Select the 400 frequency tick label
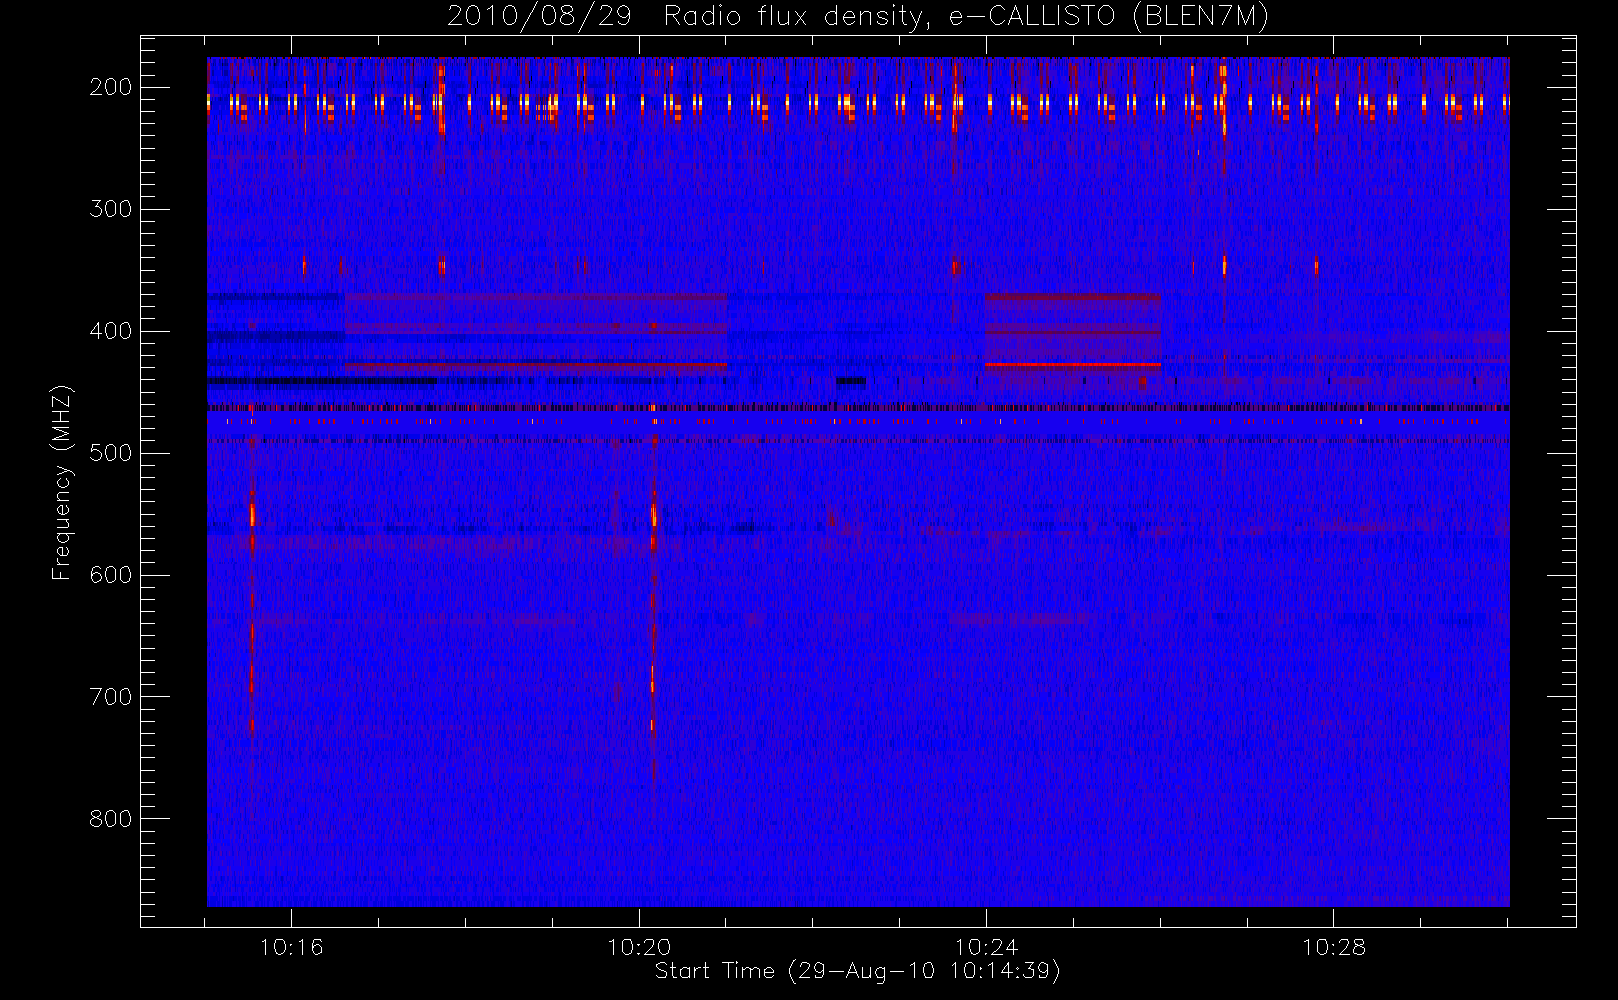The image size is (1618, 1000). click(111, 331)
